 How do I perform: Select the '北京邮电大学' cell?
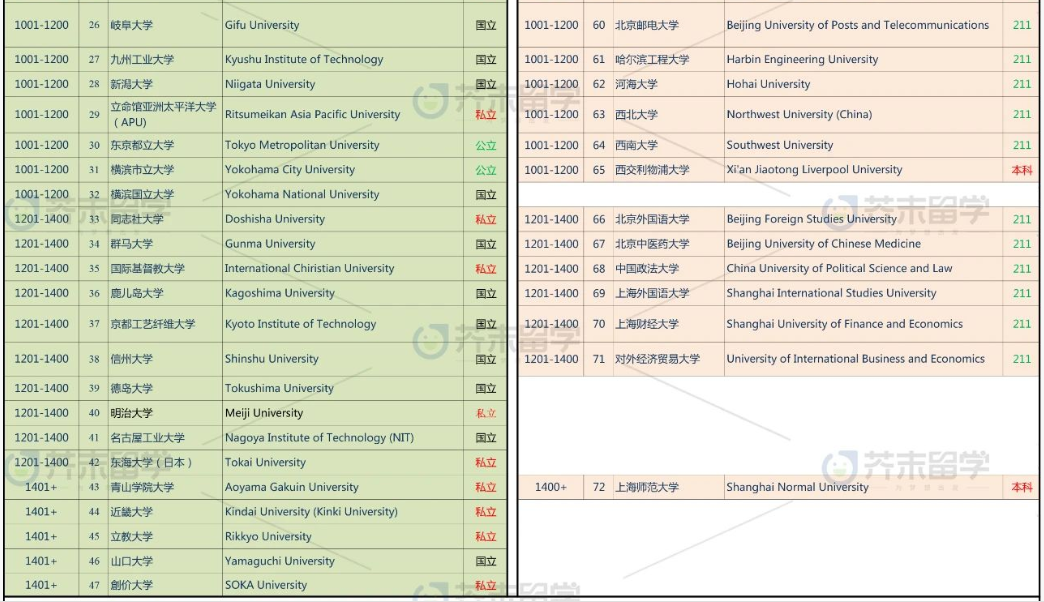coord(668,25)
